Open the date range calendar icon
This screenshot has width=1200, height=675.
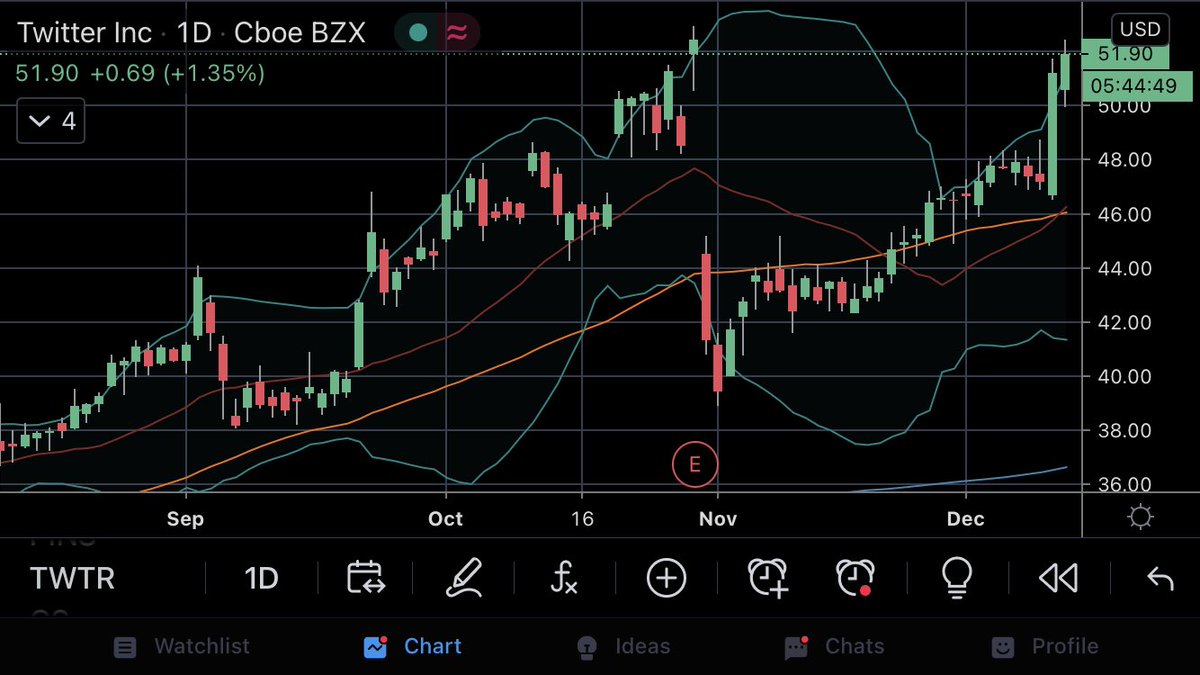click(x=365, y=577)
